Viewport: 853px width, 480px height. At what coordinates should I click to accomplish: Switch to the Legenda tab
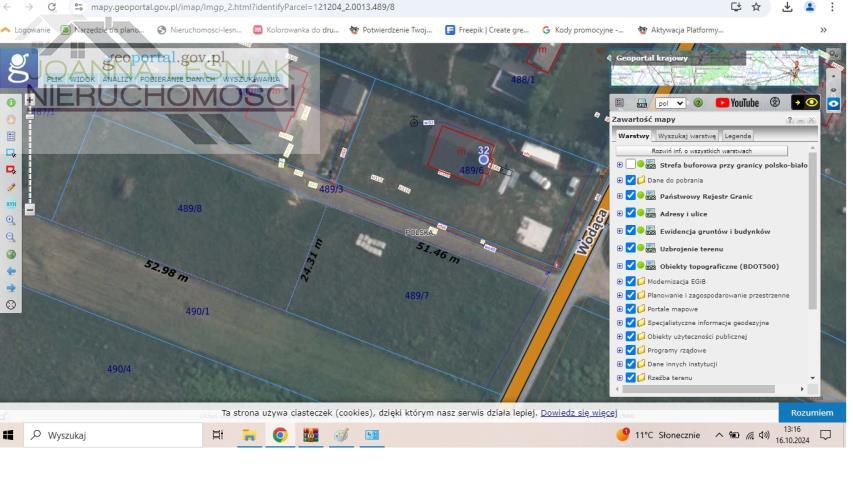click(737, 136)
